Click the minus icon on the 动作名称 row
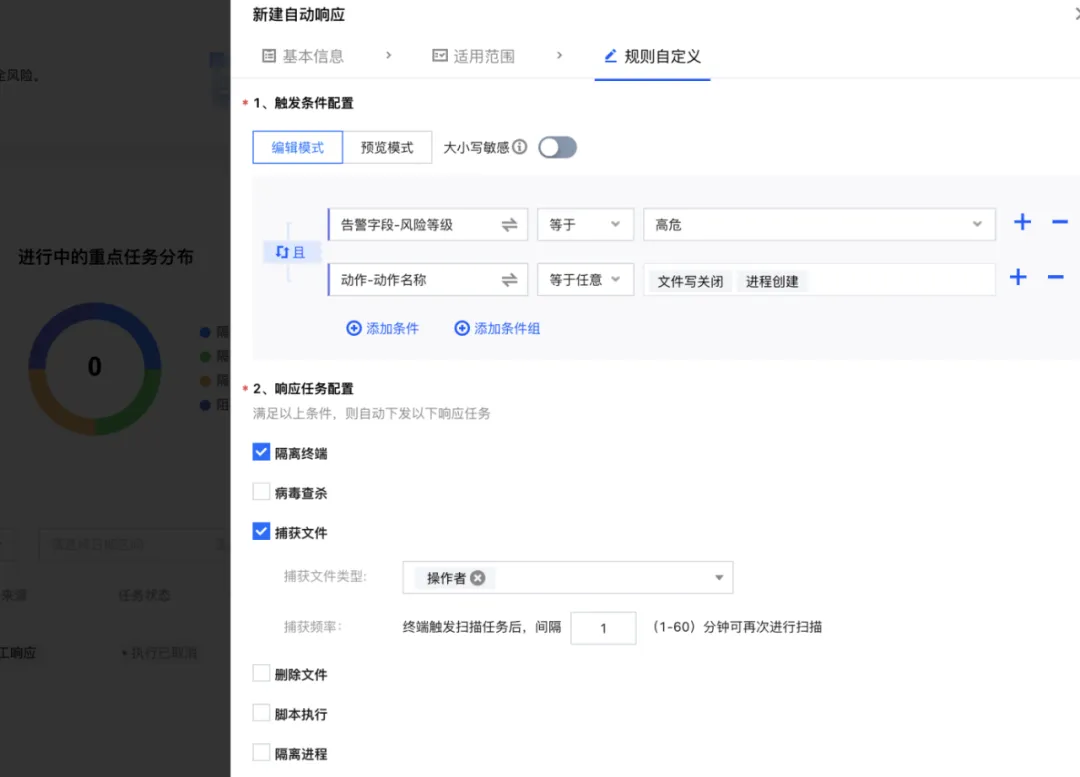The image size is (1080, 777). (1055, 278)
